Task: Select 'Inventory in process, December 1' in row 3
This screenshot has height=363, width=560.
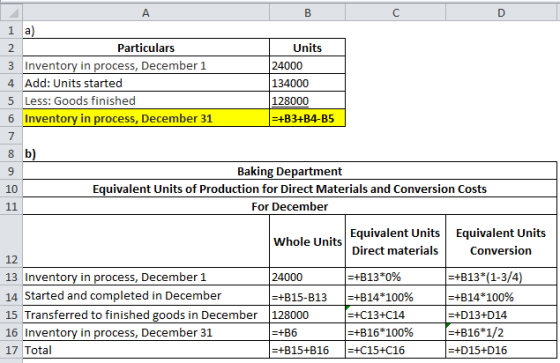Action: [146, 65]
